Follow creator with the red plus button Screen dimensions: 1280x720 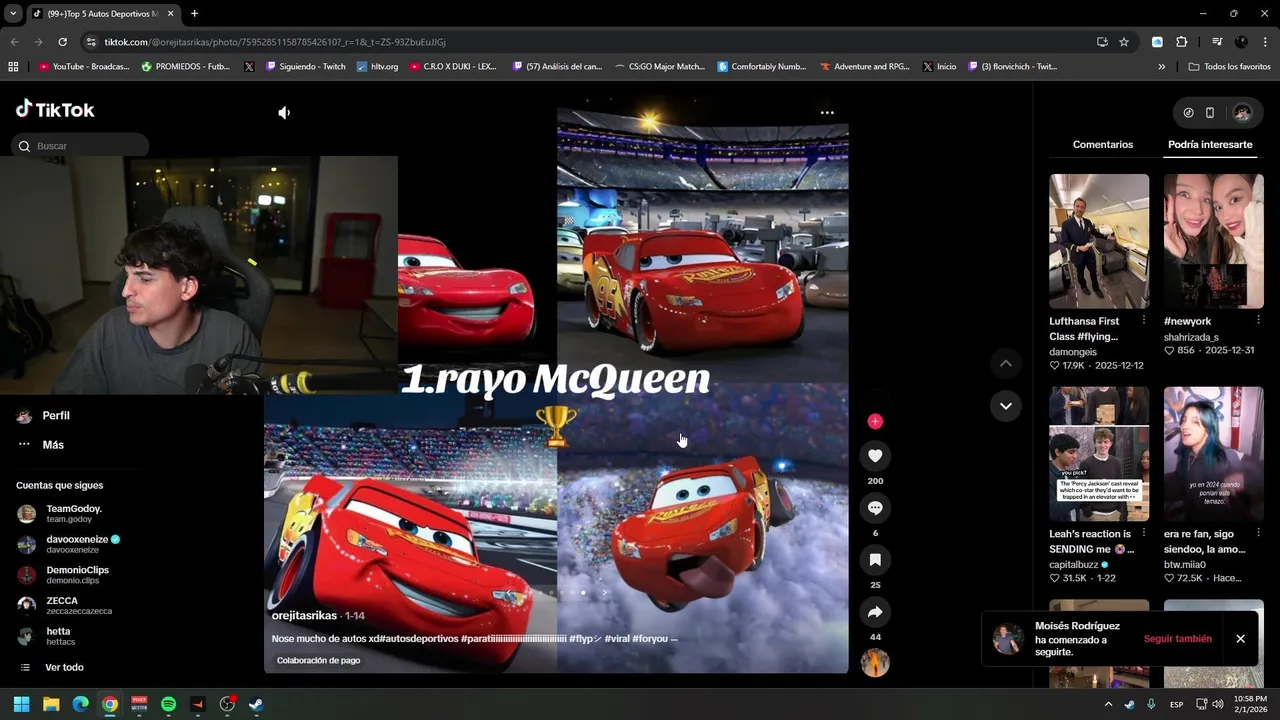[x=875, y=421]
